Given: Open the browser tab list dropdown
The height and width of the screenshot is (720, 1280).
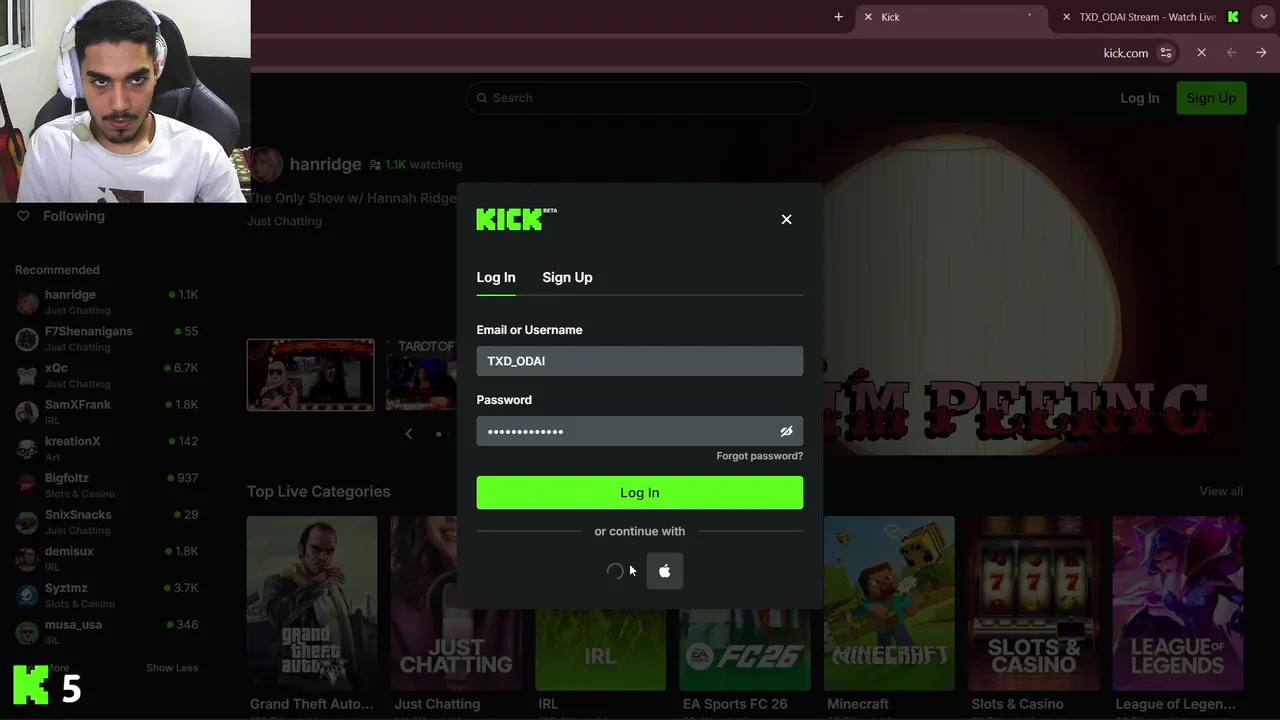Looking at the screenshot, I should tap(1264, 17).
